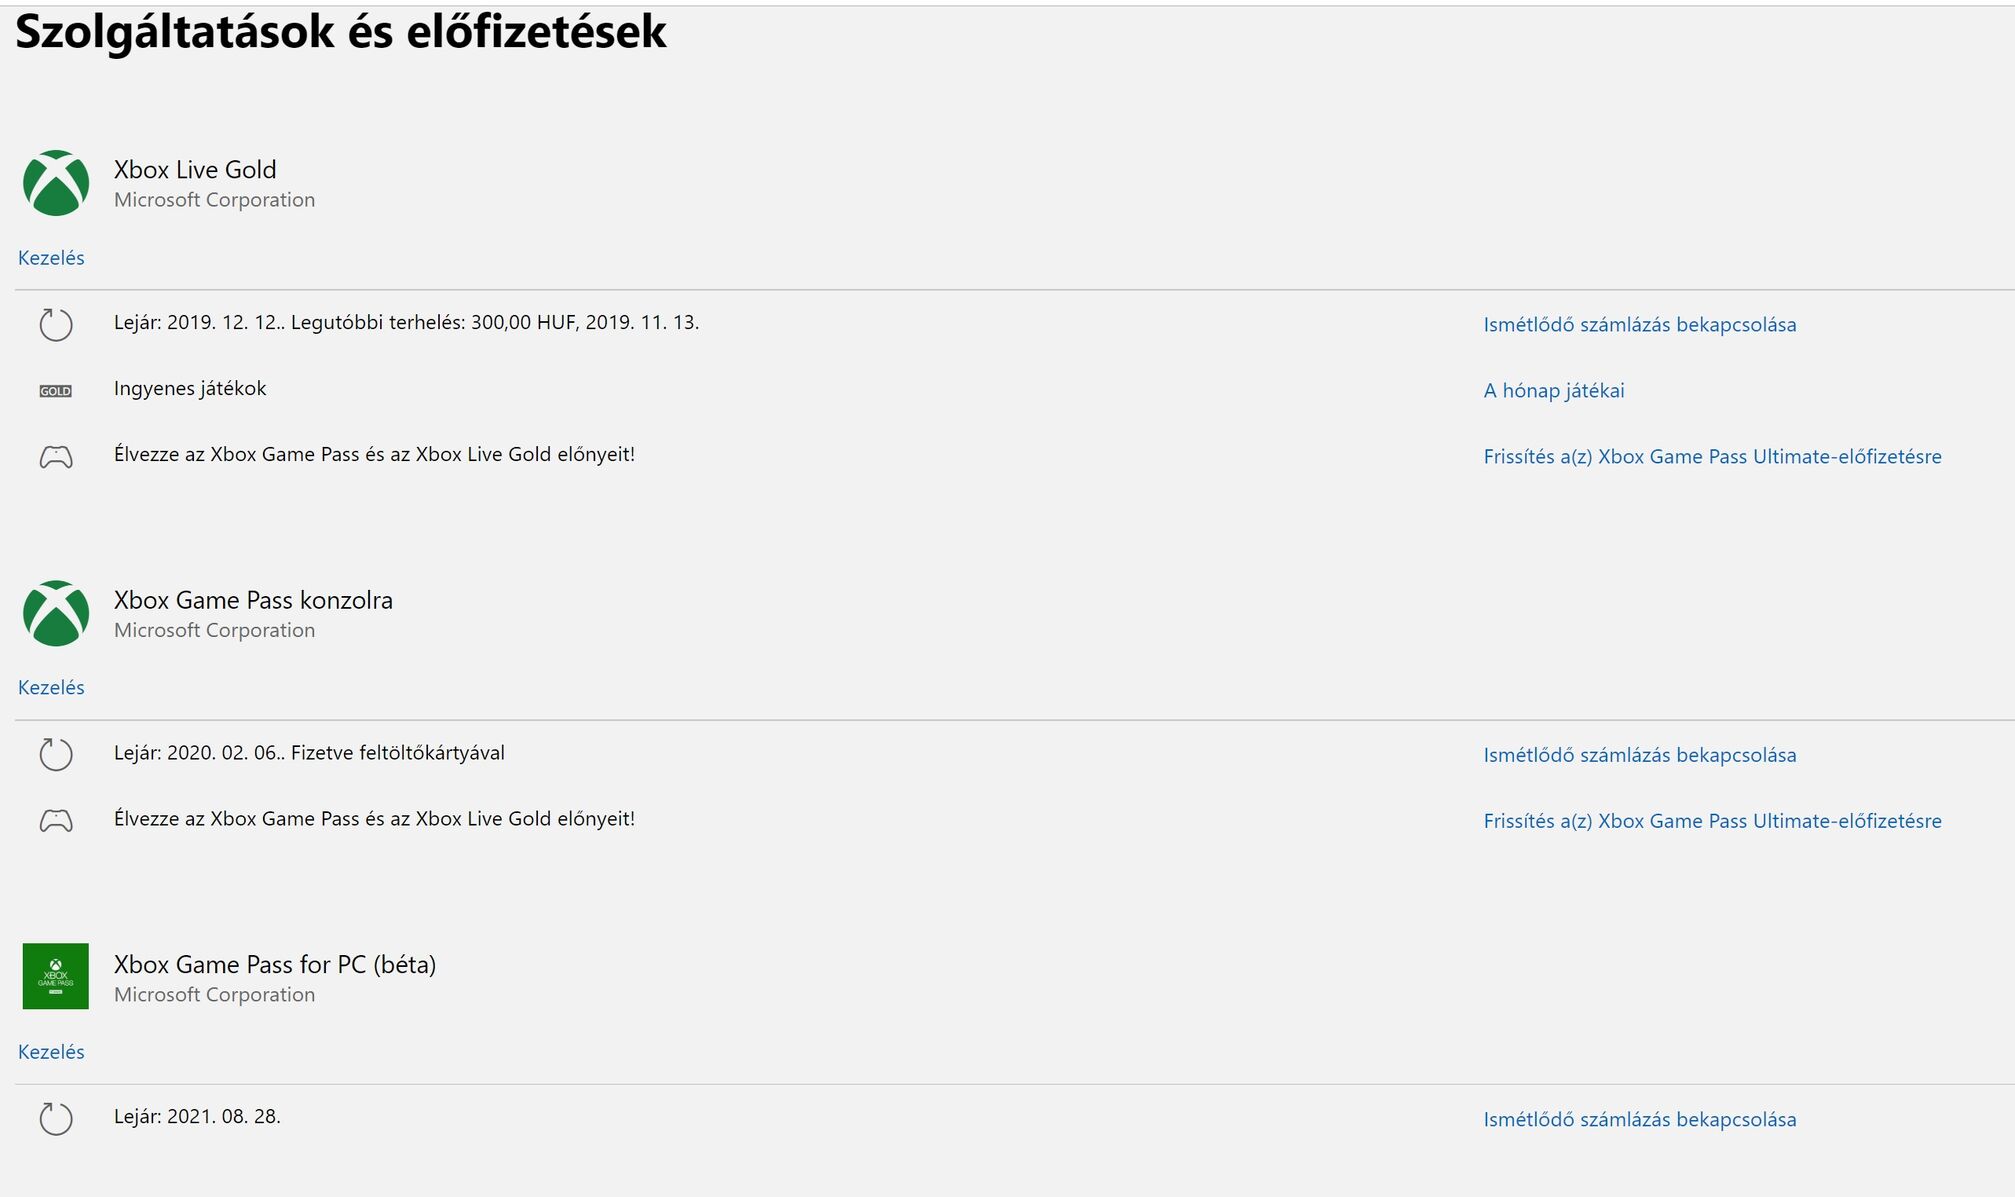Click the Xbox Game Pass konzolra logo

pos(56,613)
